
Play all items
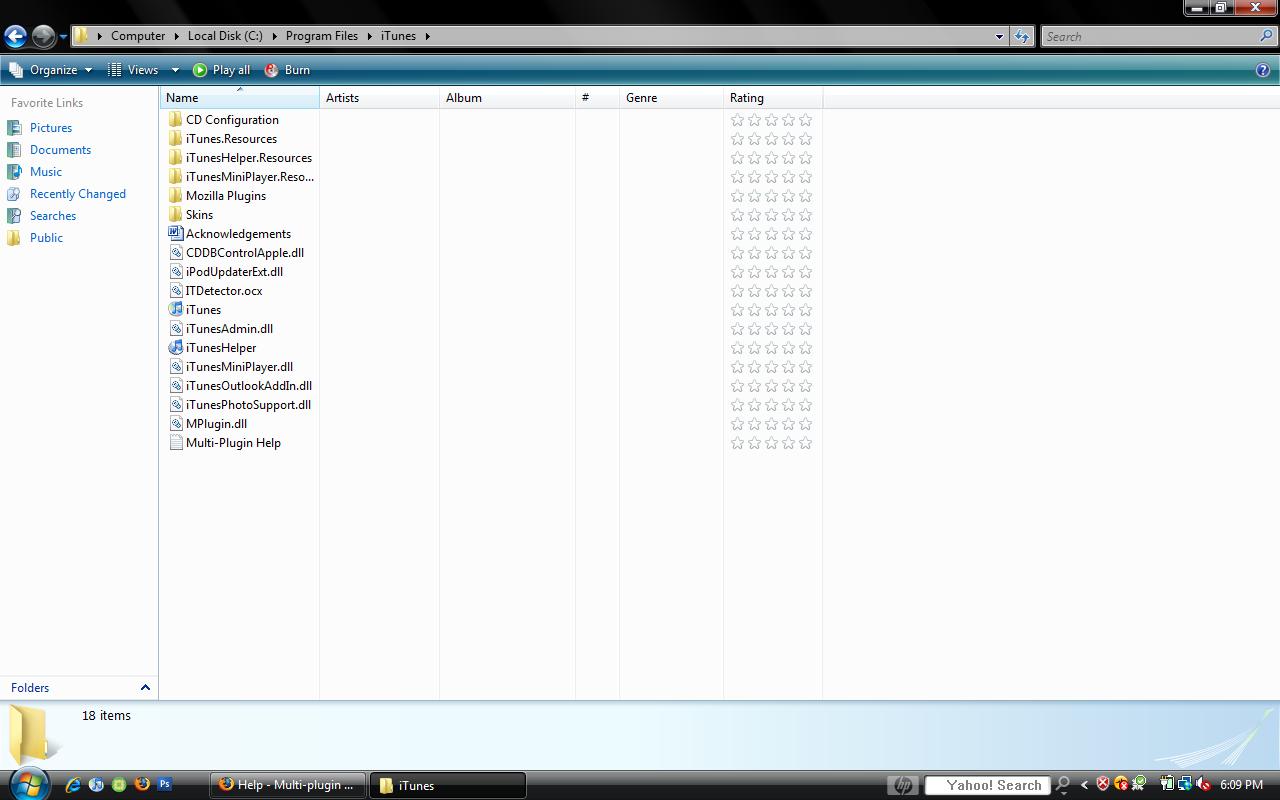(221, 70)
